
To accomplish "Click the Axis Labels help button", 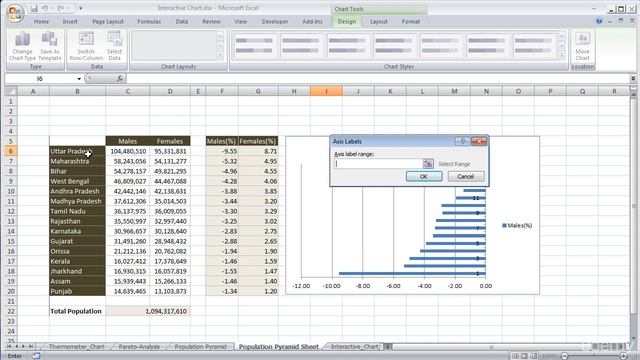I will pos(462,141).
